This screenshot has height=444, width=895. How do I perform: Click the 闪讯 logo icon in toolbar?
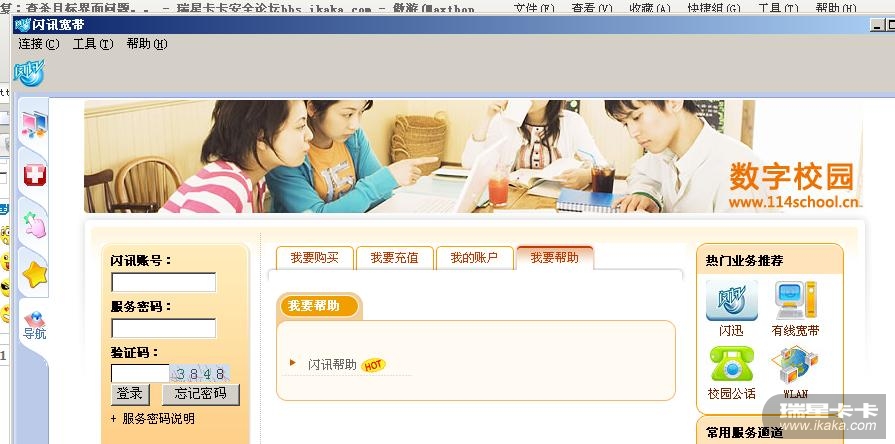(29, 73)
